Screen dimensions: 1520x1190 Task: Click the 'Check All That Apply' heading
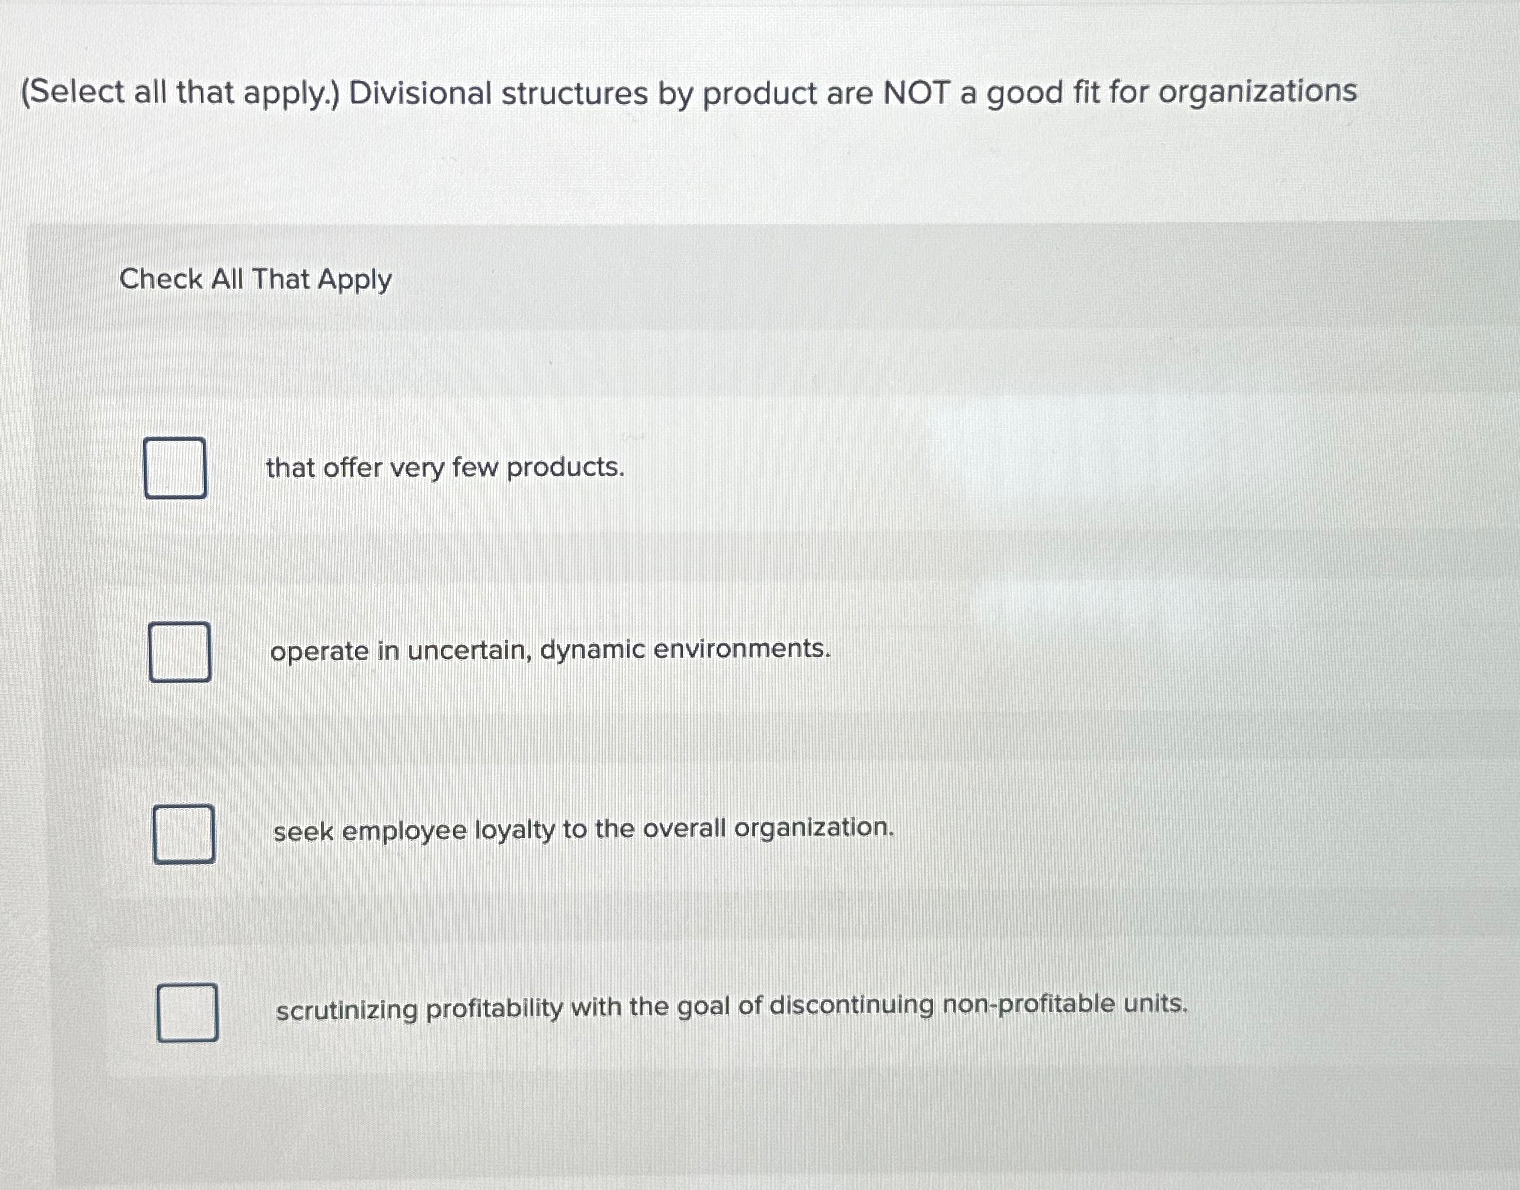(256, 279)
